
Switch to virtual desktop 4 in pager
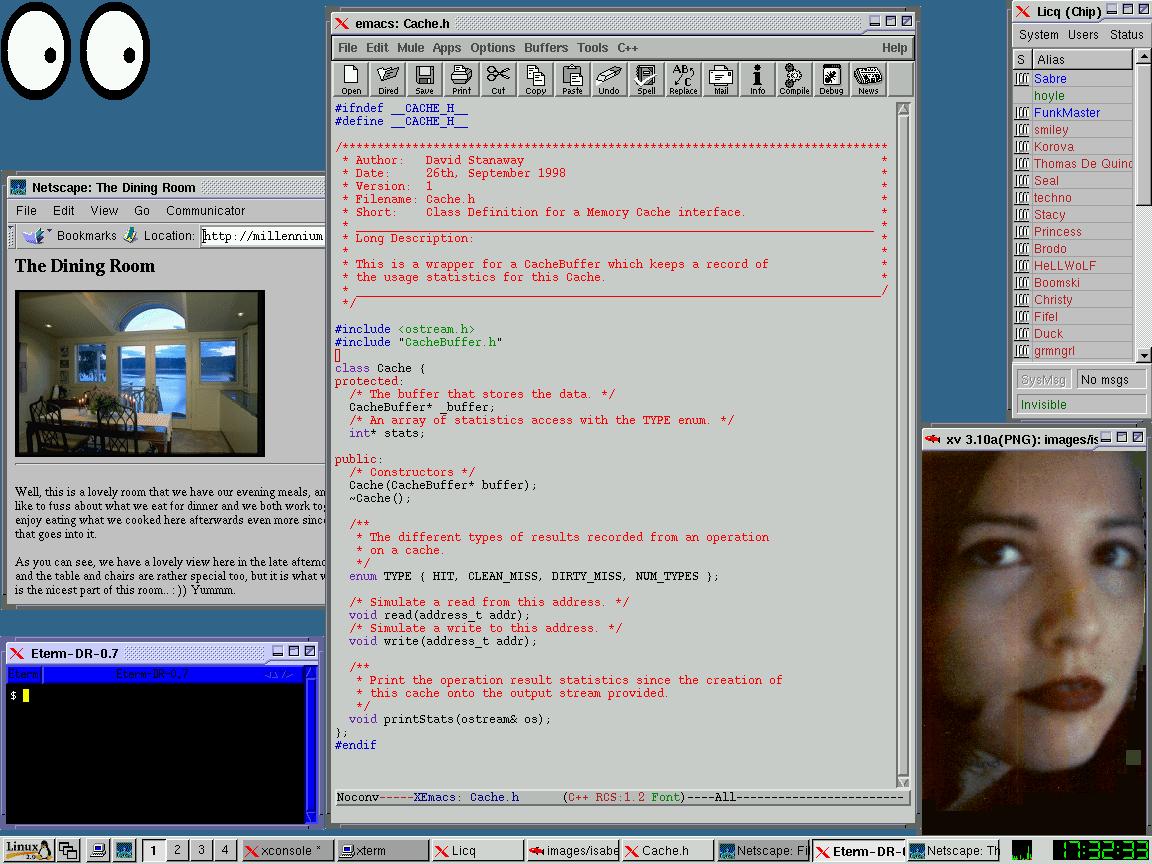pos(225,850)
